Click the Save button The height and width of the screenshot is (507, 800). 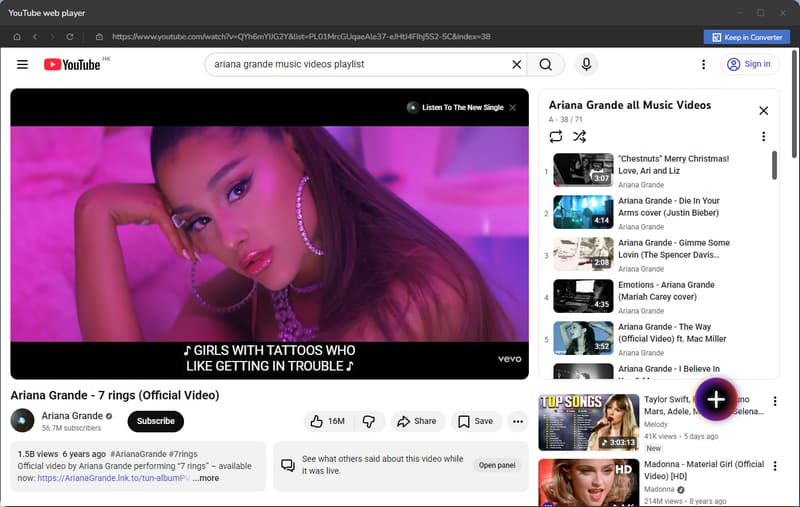tap(476, 421)
